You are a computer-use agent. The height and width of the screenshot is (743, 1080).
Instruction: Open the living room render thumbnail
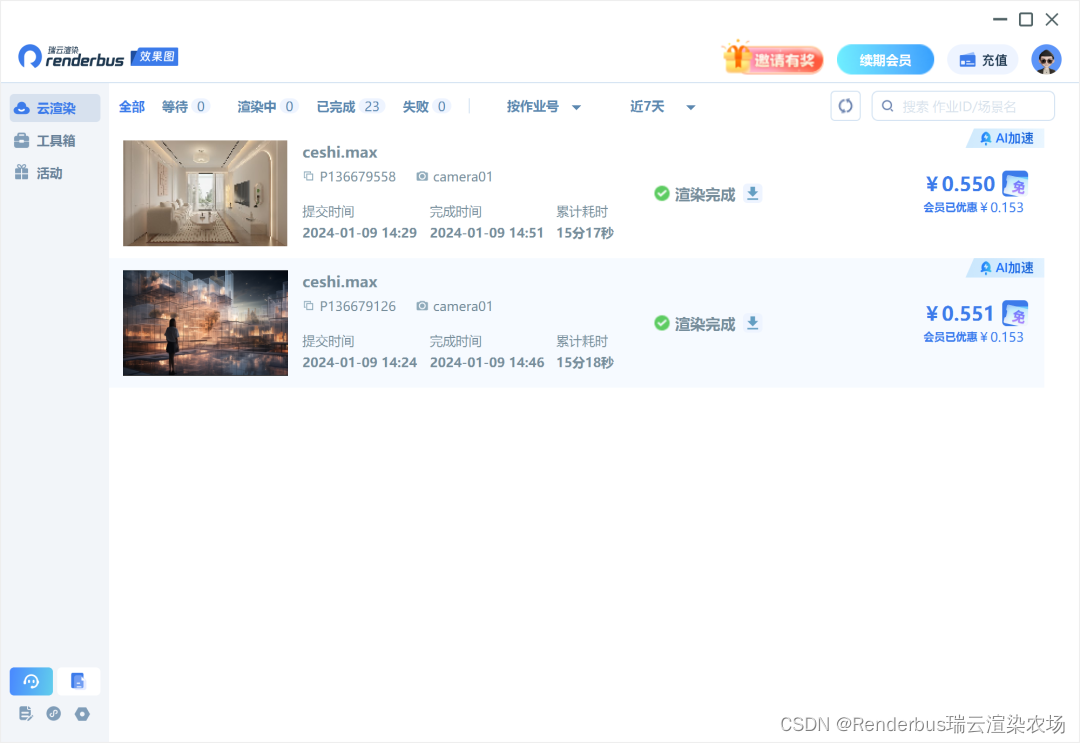[205, 193]
